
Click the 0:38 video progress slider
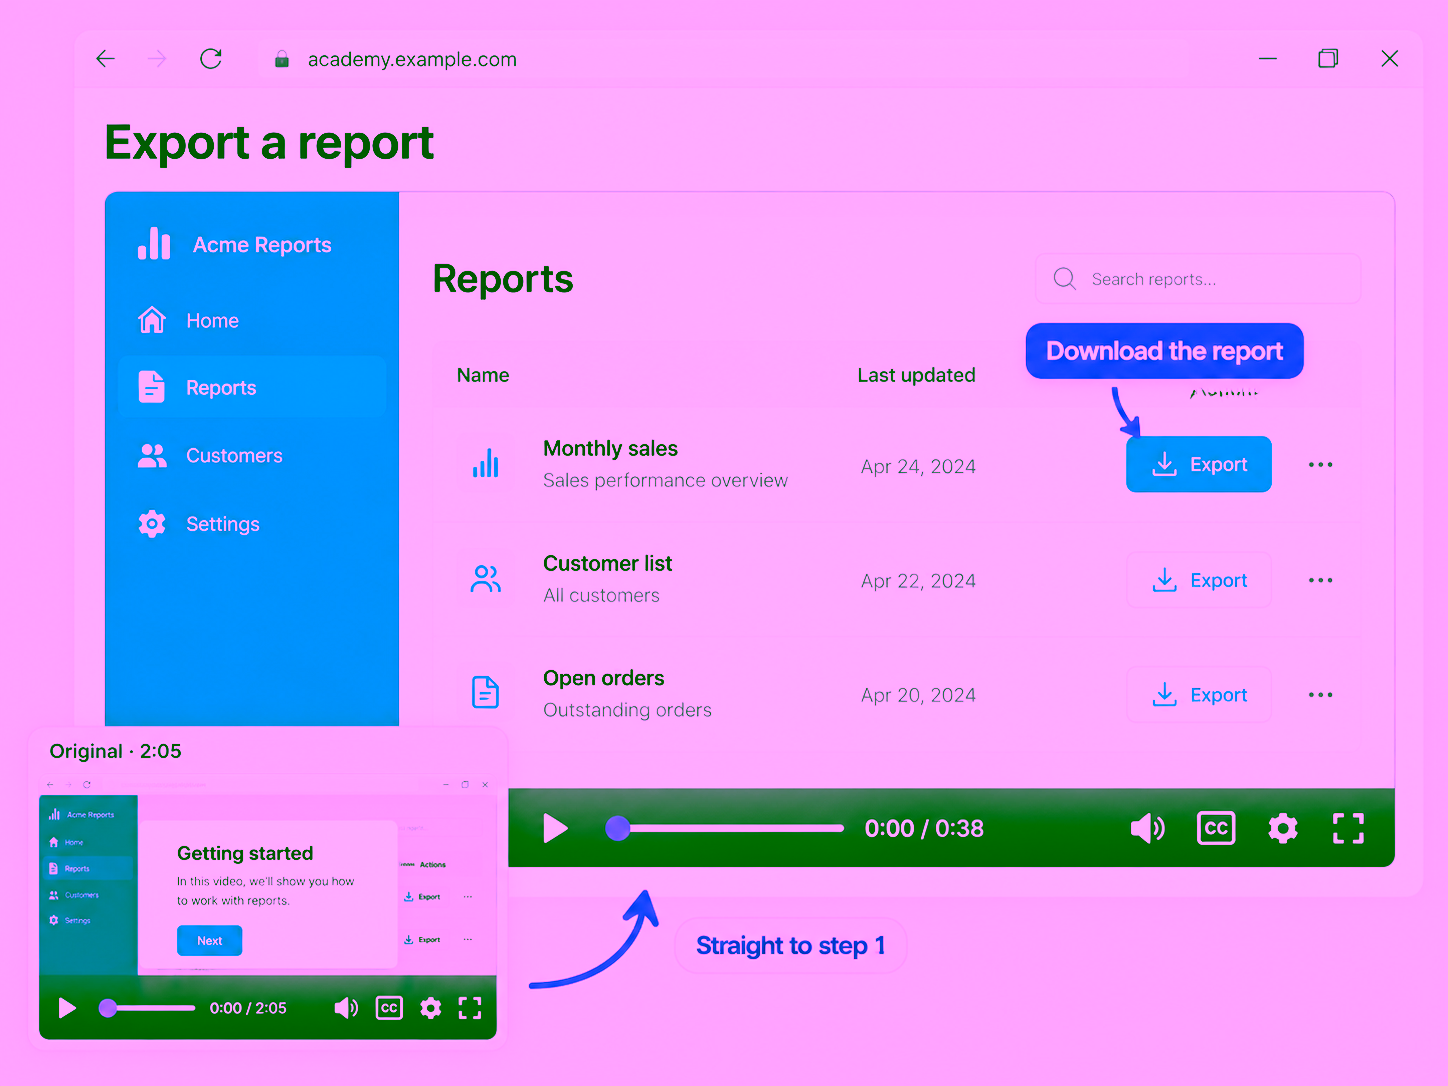725,828
